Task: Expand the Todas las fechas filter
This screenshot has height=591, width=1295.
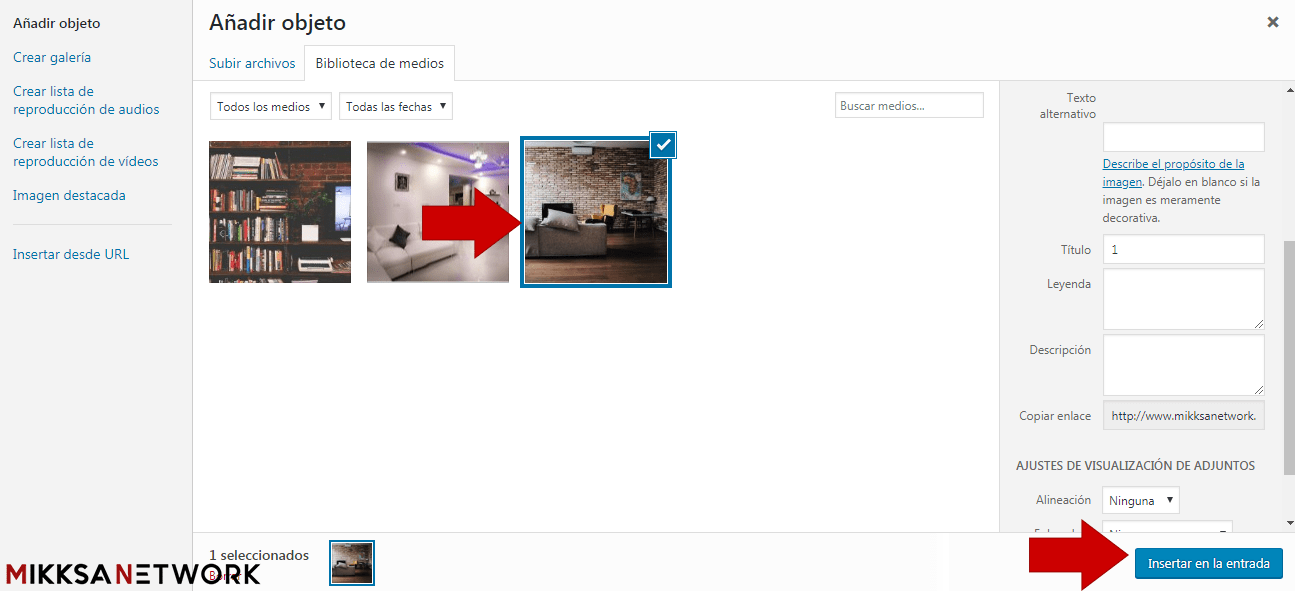Action: (395, 106)
